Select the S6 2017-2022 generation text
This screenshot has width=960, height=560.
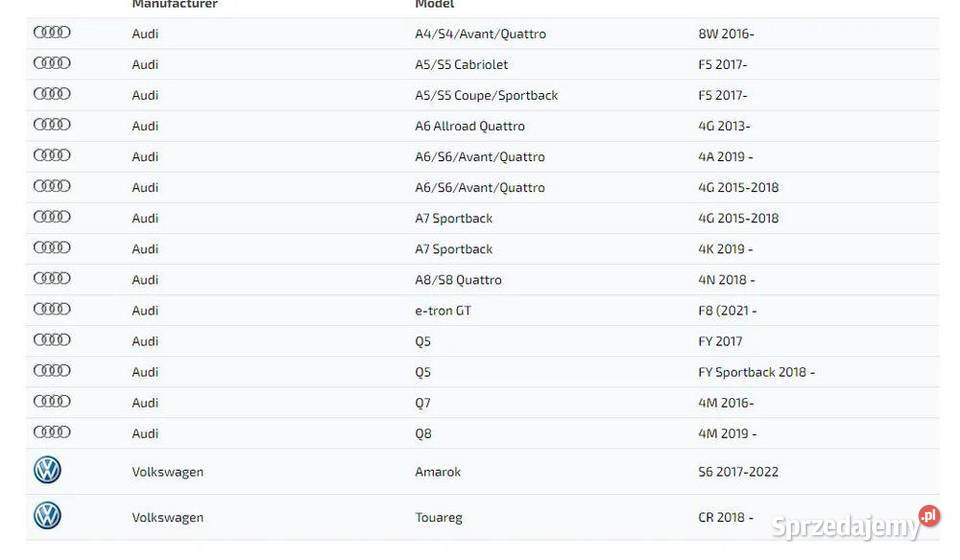coord(738,472)
